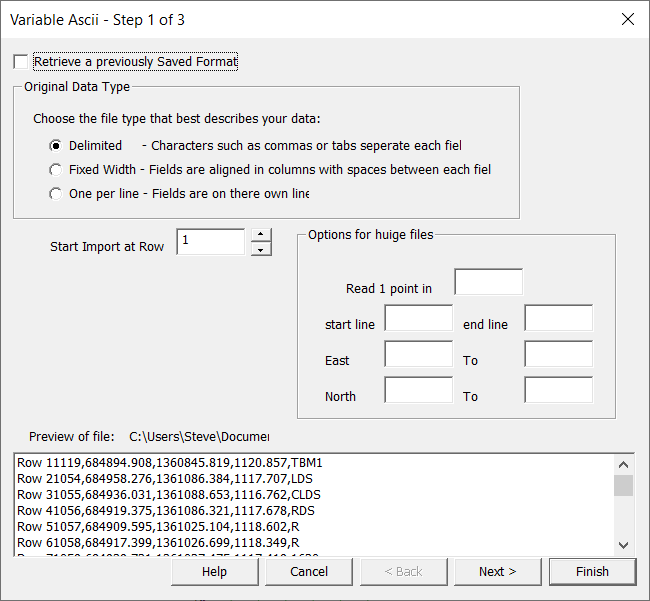
Task: Click the Start Import at Row field
Action: tap(210, 242)
